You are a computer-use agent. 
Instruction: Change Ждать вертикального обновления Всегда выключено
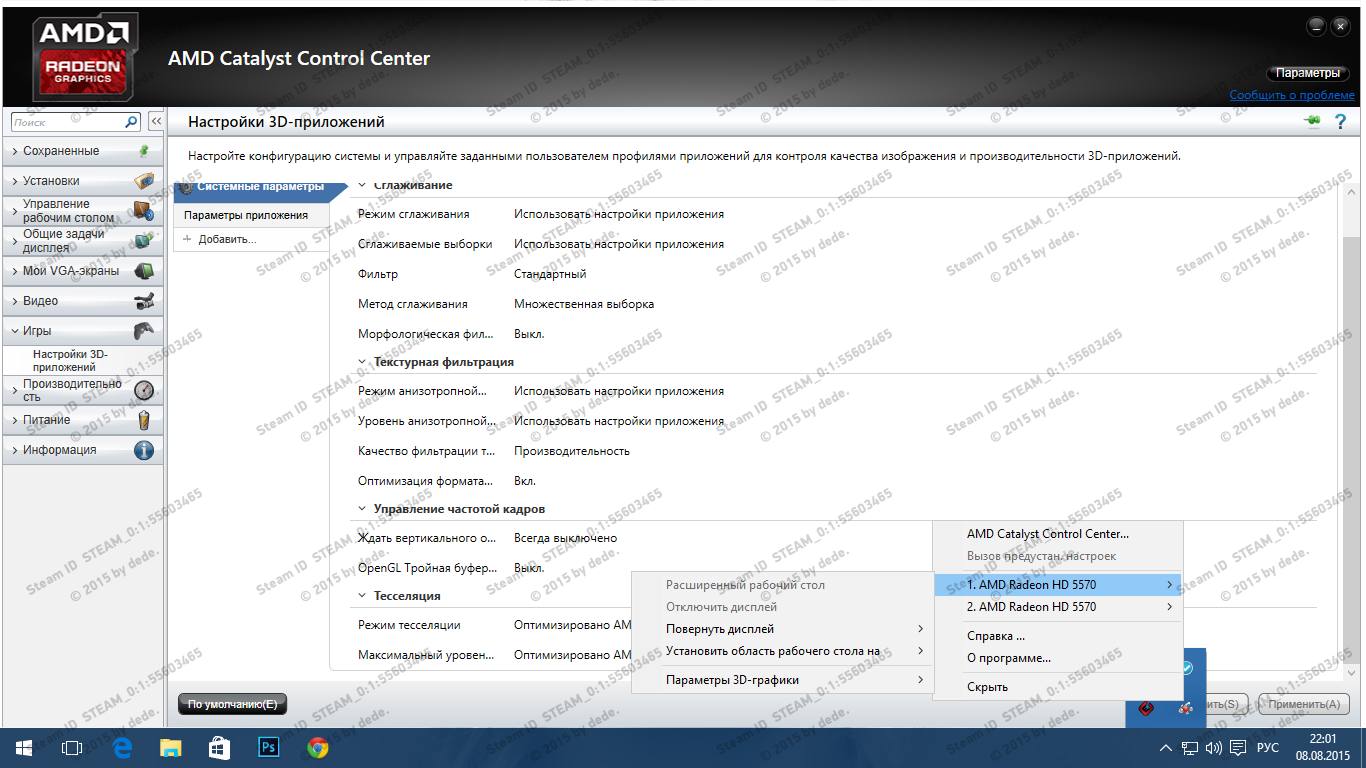point(565,538)
